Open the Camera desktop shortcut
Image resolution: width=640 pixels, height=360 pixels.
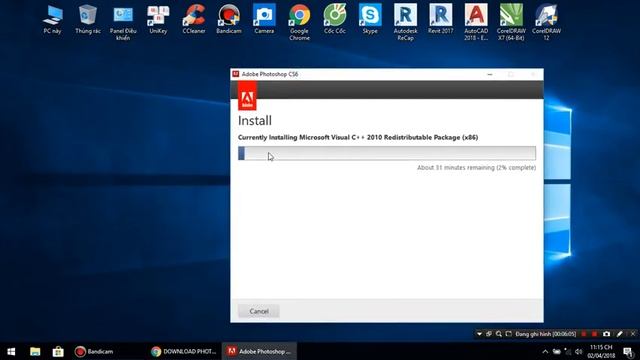click(x=264, y=19)
